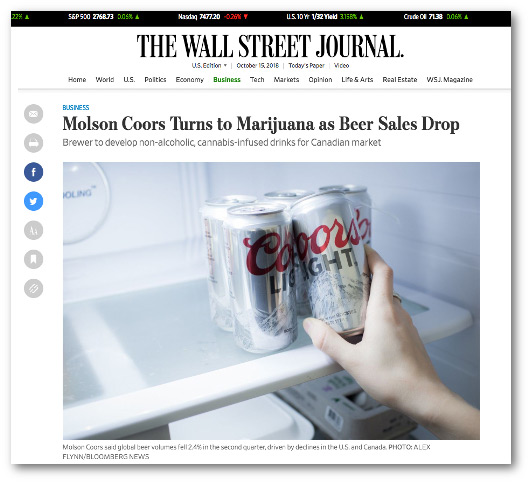The height and width of the screenshot is (483, 530).
Task: Open the Life & Arts section
Action: pos(357,80)
